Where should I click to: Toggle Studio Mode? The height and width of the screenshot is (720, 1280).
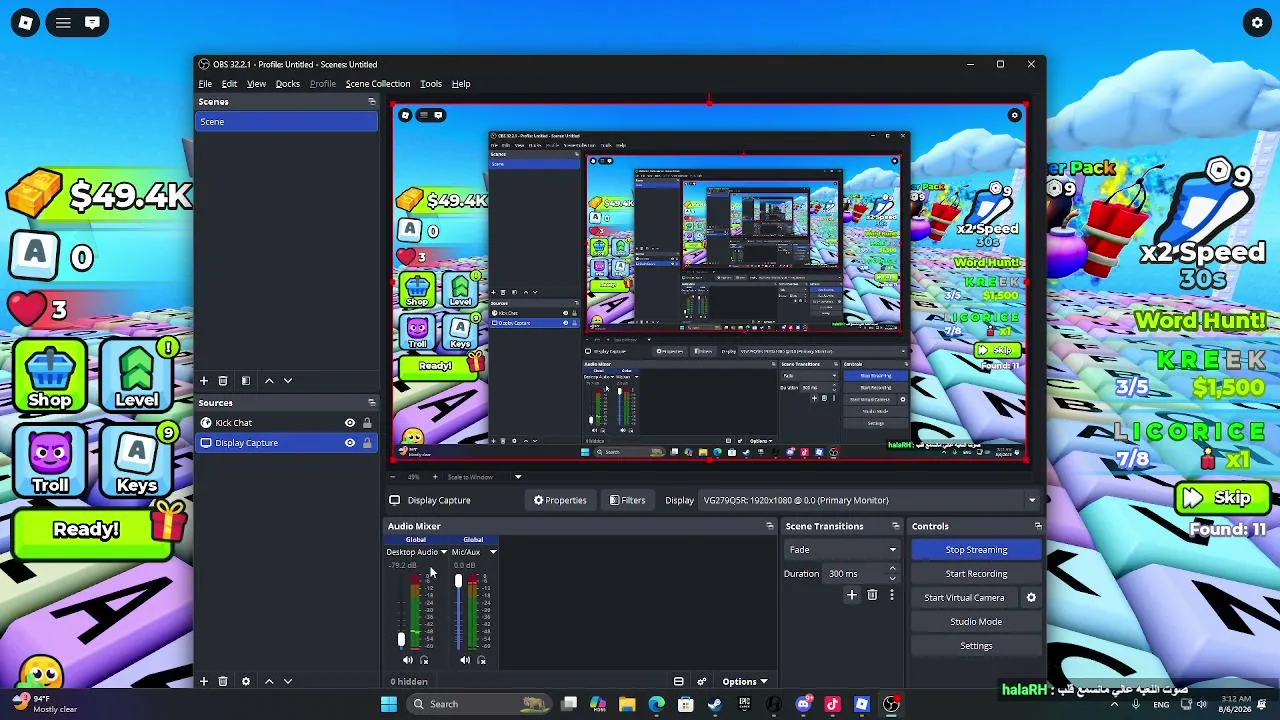click(x=976, y=622)
